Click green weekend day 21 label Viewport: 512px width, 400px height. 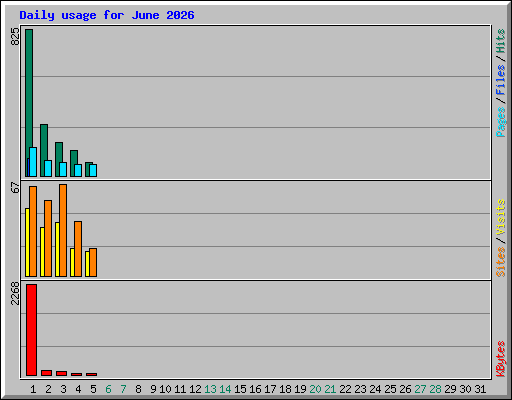click(330, 389)
